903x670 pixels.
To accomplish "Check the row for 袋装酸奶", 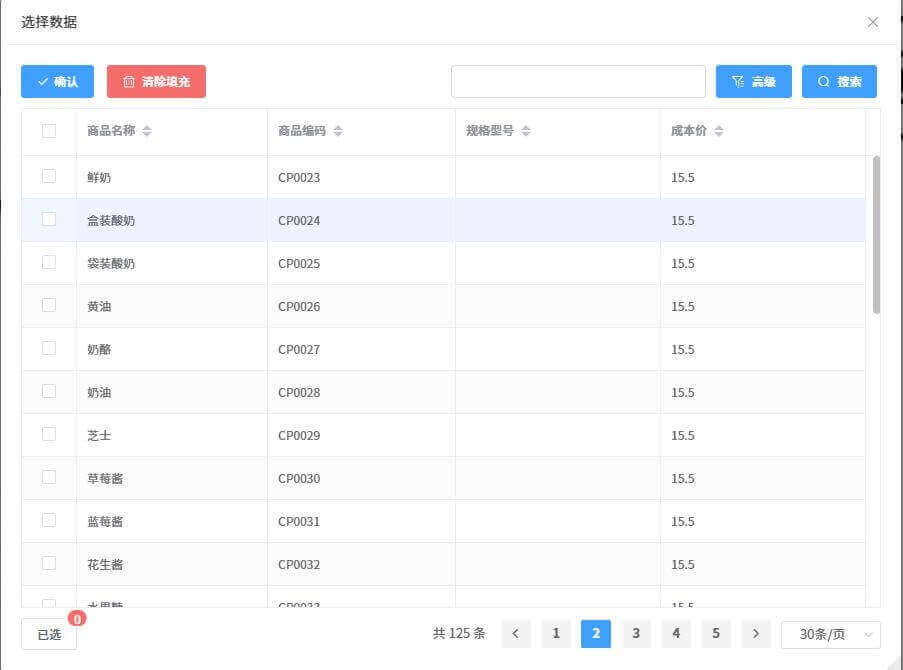I will coord(49,262).
